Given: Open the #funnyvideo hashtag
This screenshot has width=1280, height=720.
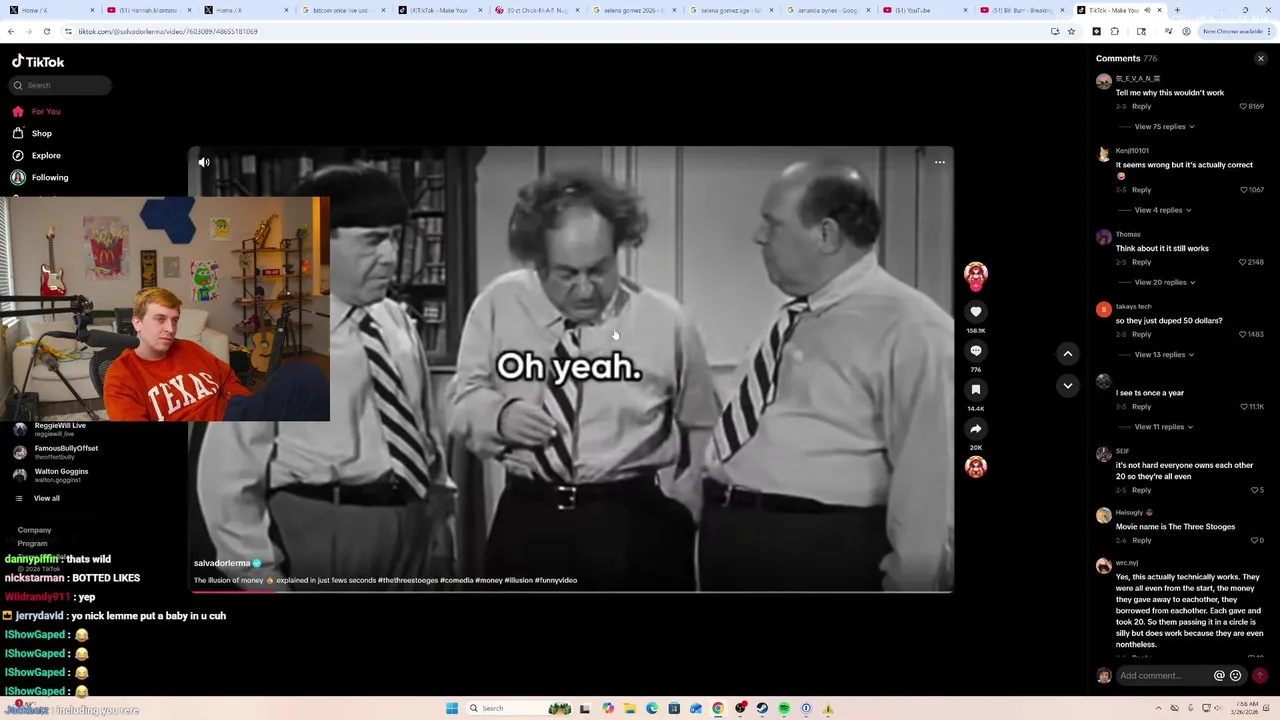Looking at the screenshot, I should (556, 580).
